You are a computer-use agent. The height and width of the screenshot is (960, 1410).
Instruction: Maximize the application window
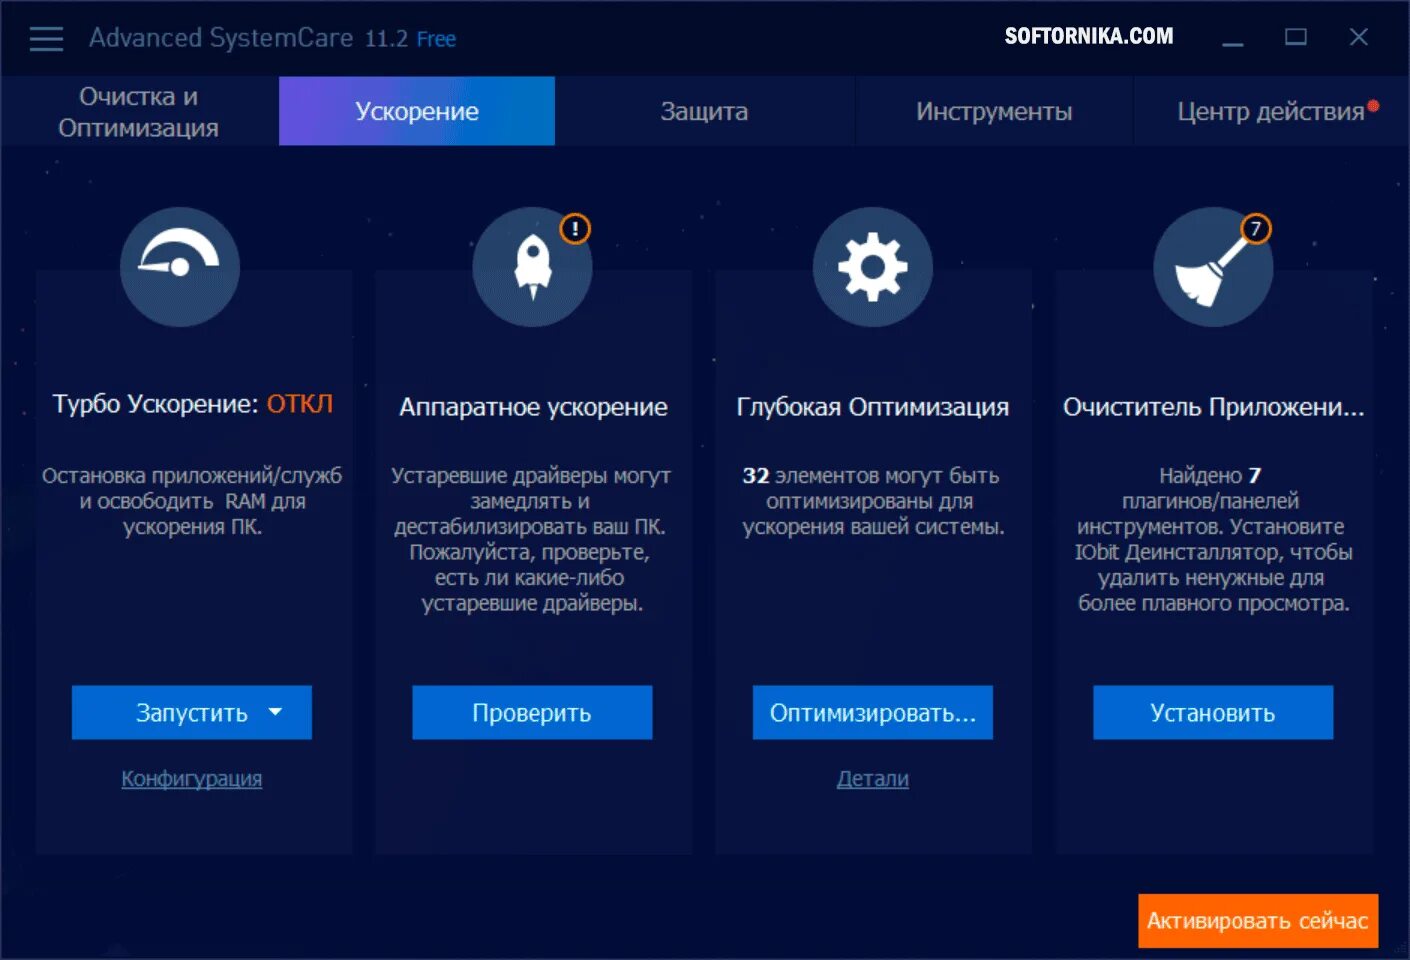pyautogui.click(x=1296, y=38)
